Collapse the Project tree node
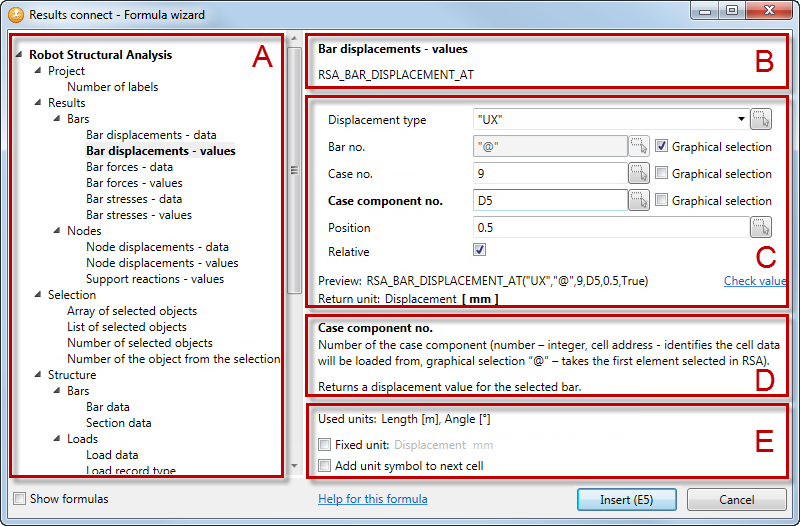 (38, 70)
